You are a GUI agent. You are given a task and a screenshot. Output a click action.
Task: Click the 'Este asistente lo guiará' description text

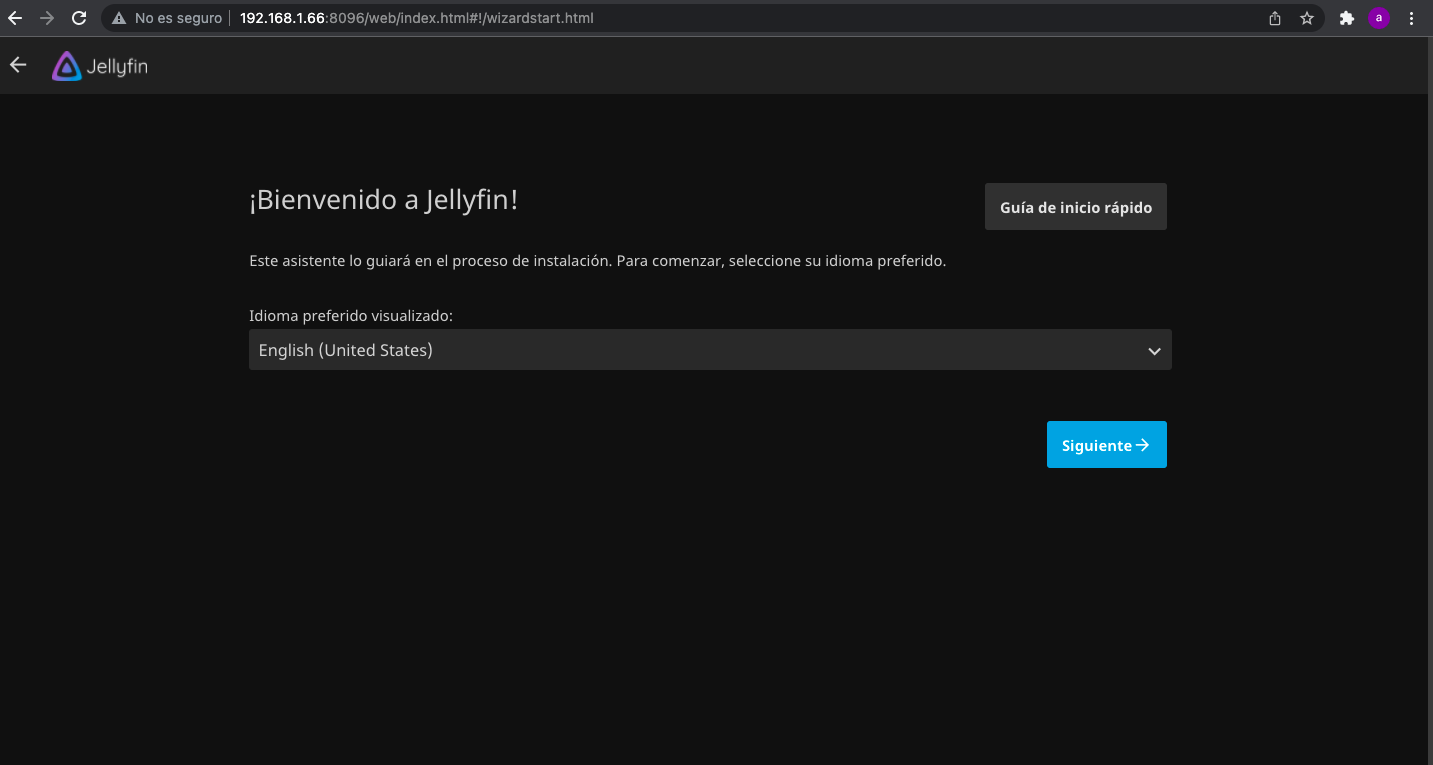[597, 261]
